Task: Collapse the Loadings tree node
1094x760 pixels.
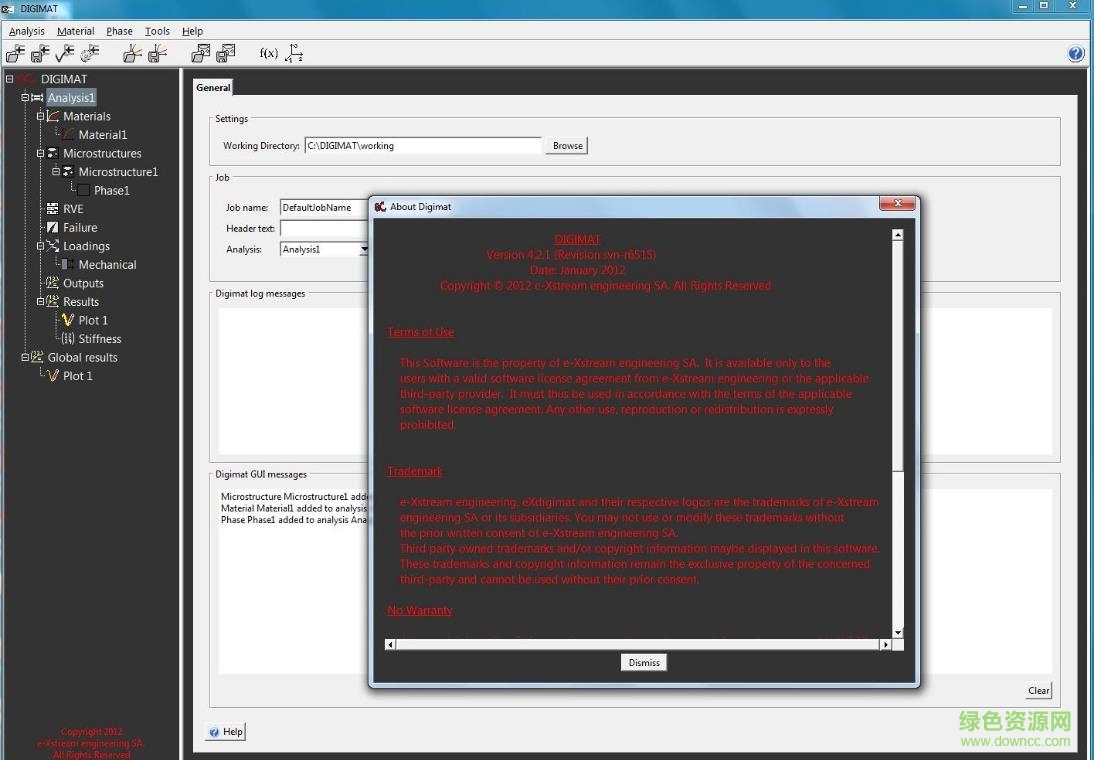Action: click(40, 246)
